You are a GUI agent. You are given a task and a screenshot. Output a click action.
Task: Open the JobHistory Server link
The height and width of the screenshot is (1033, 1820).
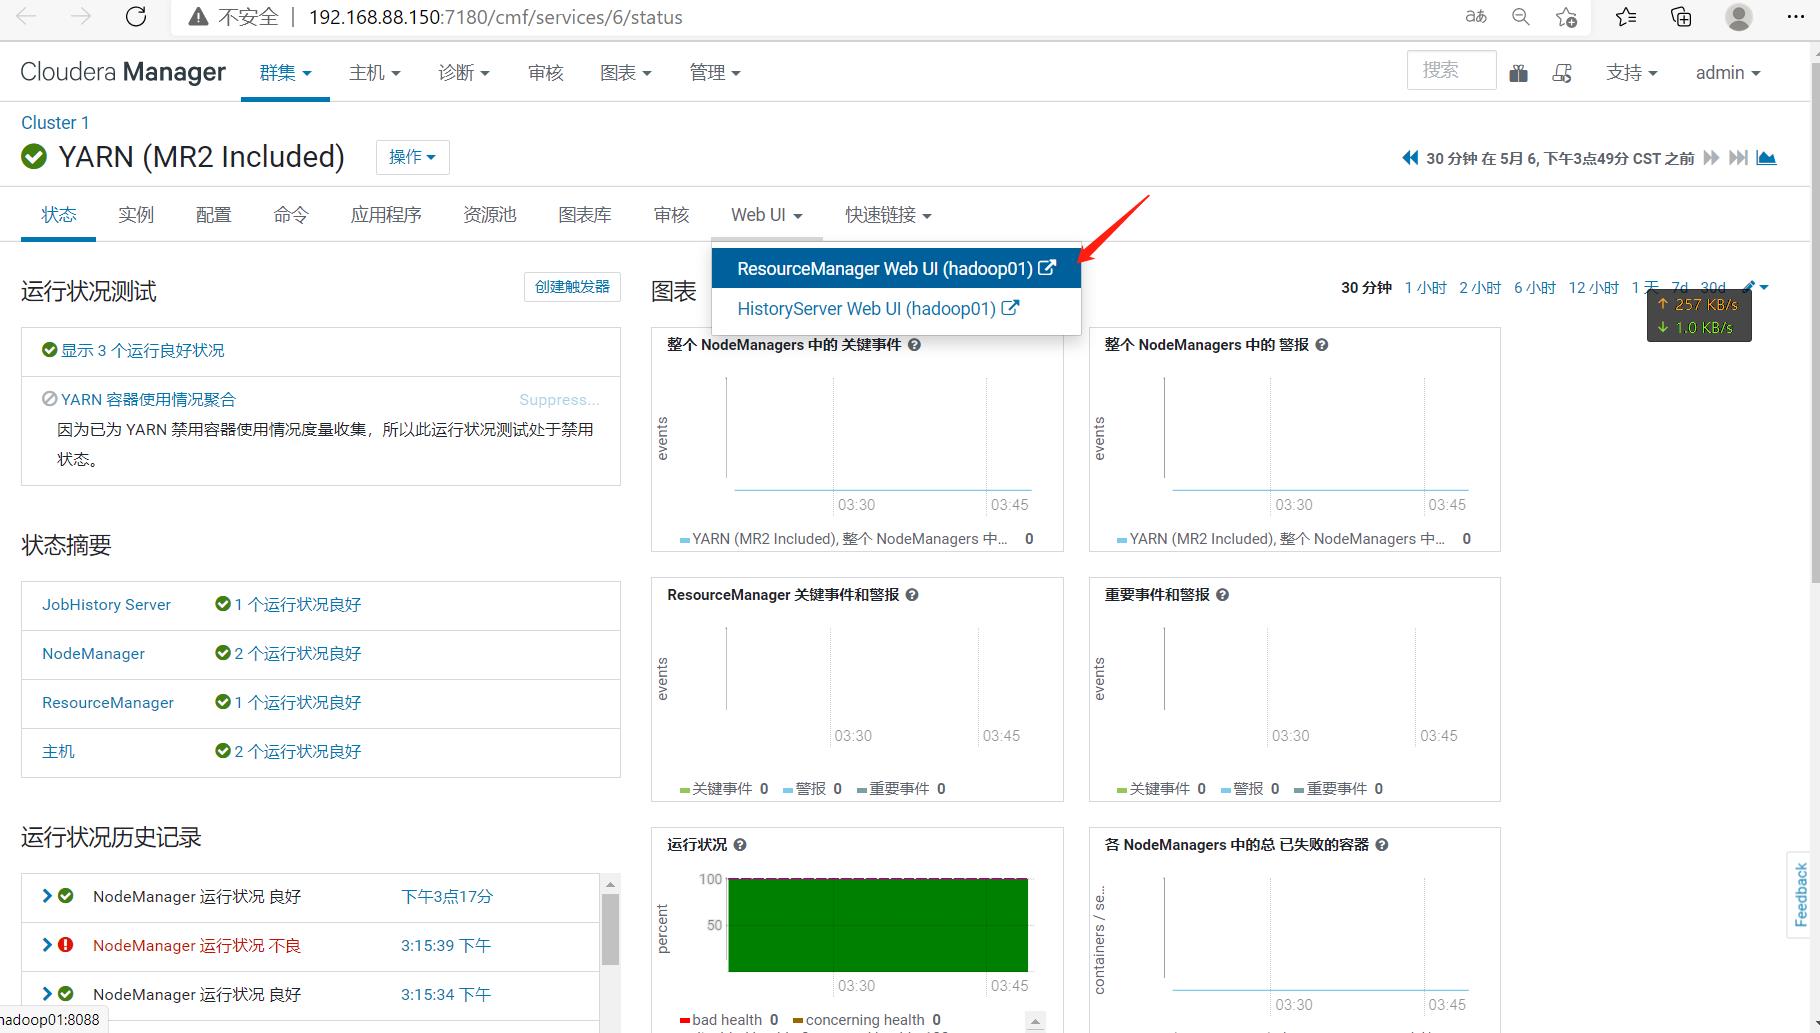[x=106, y=605]
